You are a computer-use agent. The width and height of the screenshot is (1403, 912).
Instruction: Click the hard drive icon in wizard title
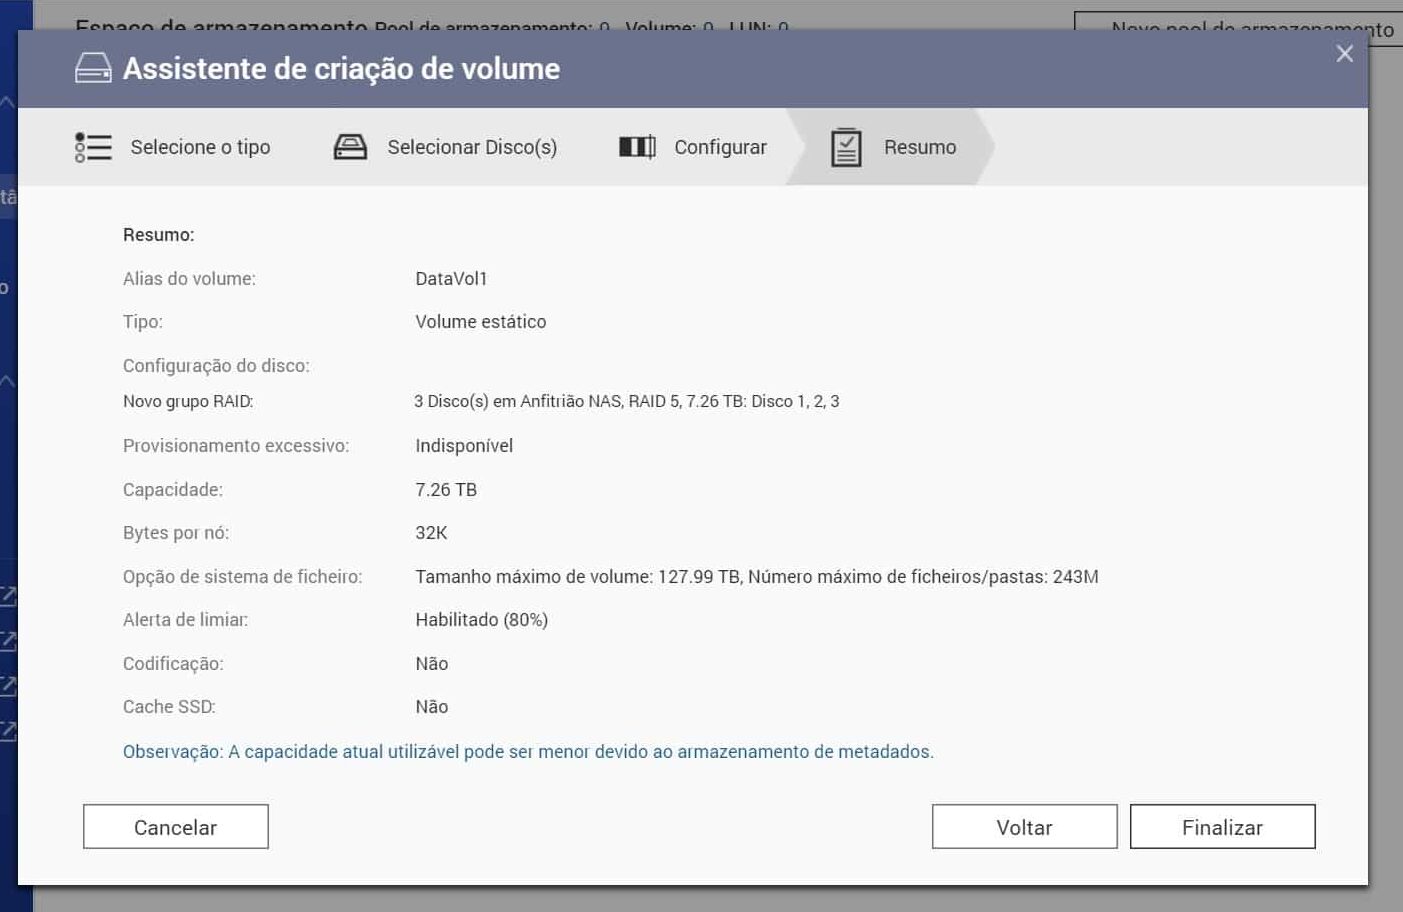pyautogui.click(x=93, y=68)
